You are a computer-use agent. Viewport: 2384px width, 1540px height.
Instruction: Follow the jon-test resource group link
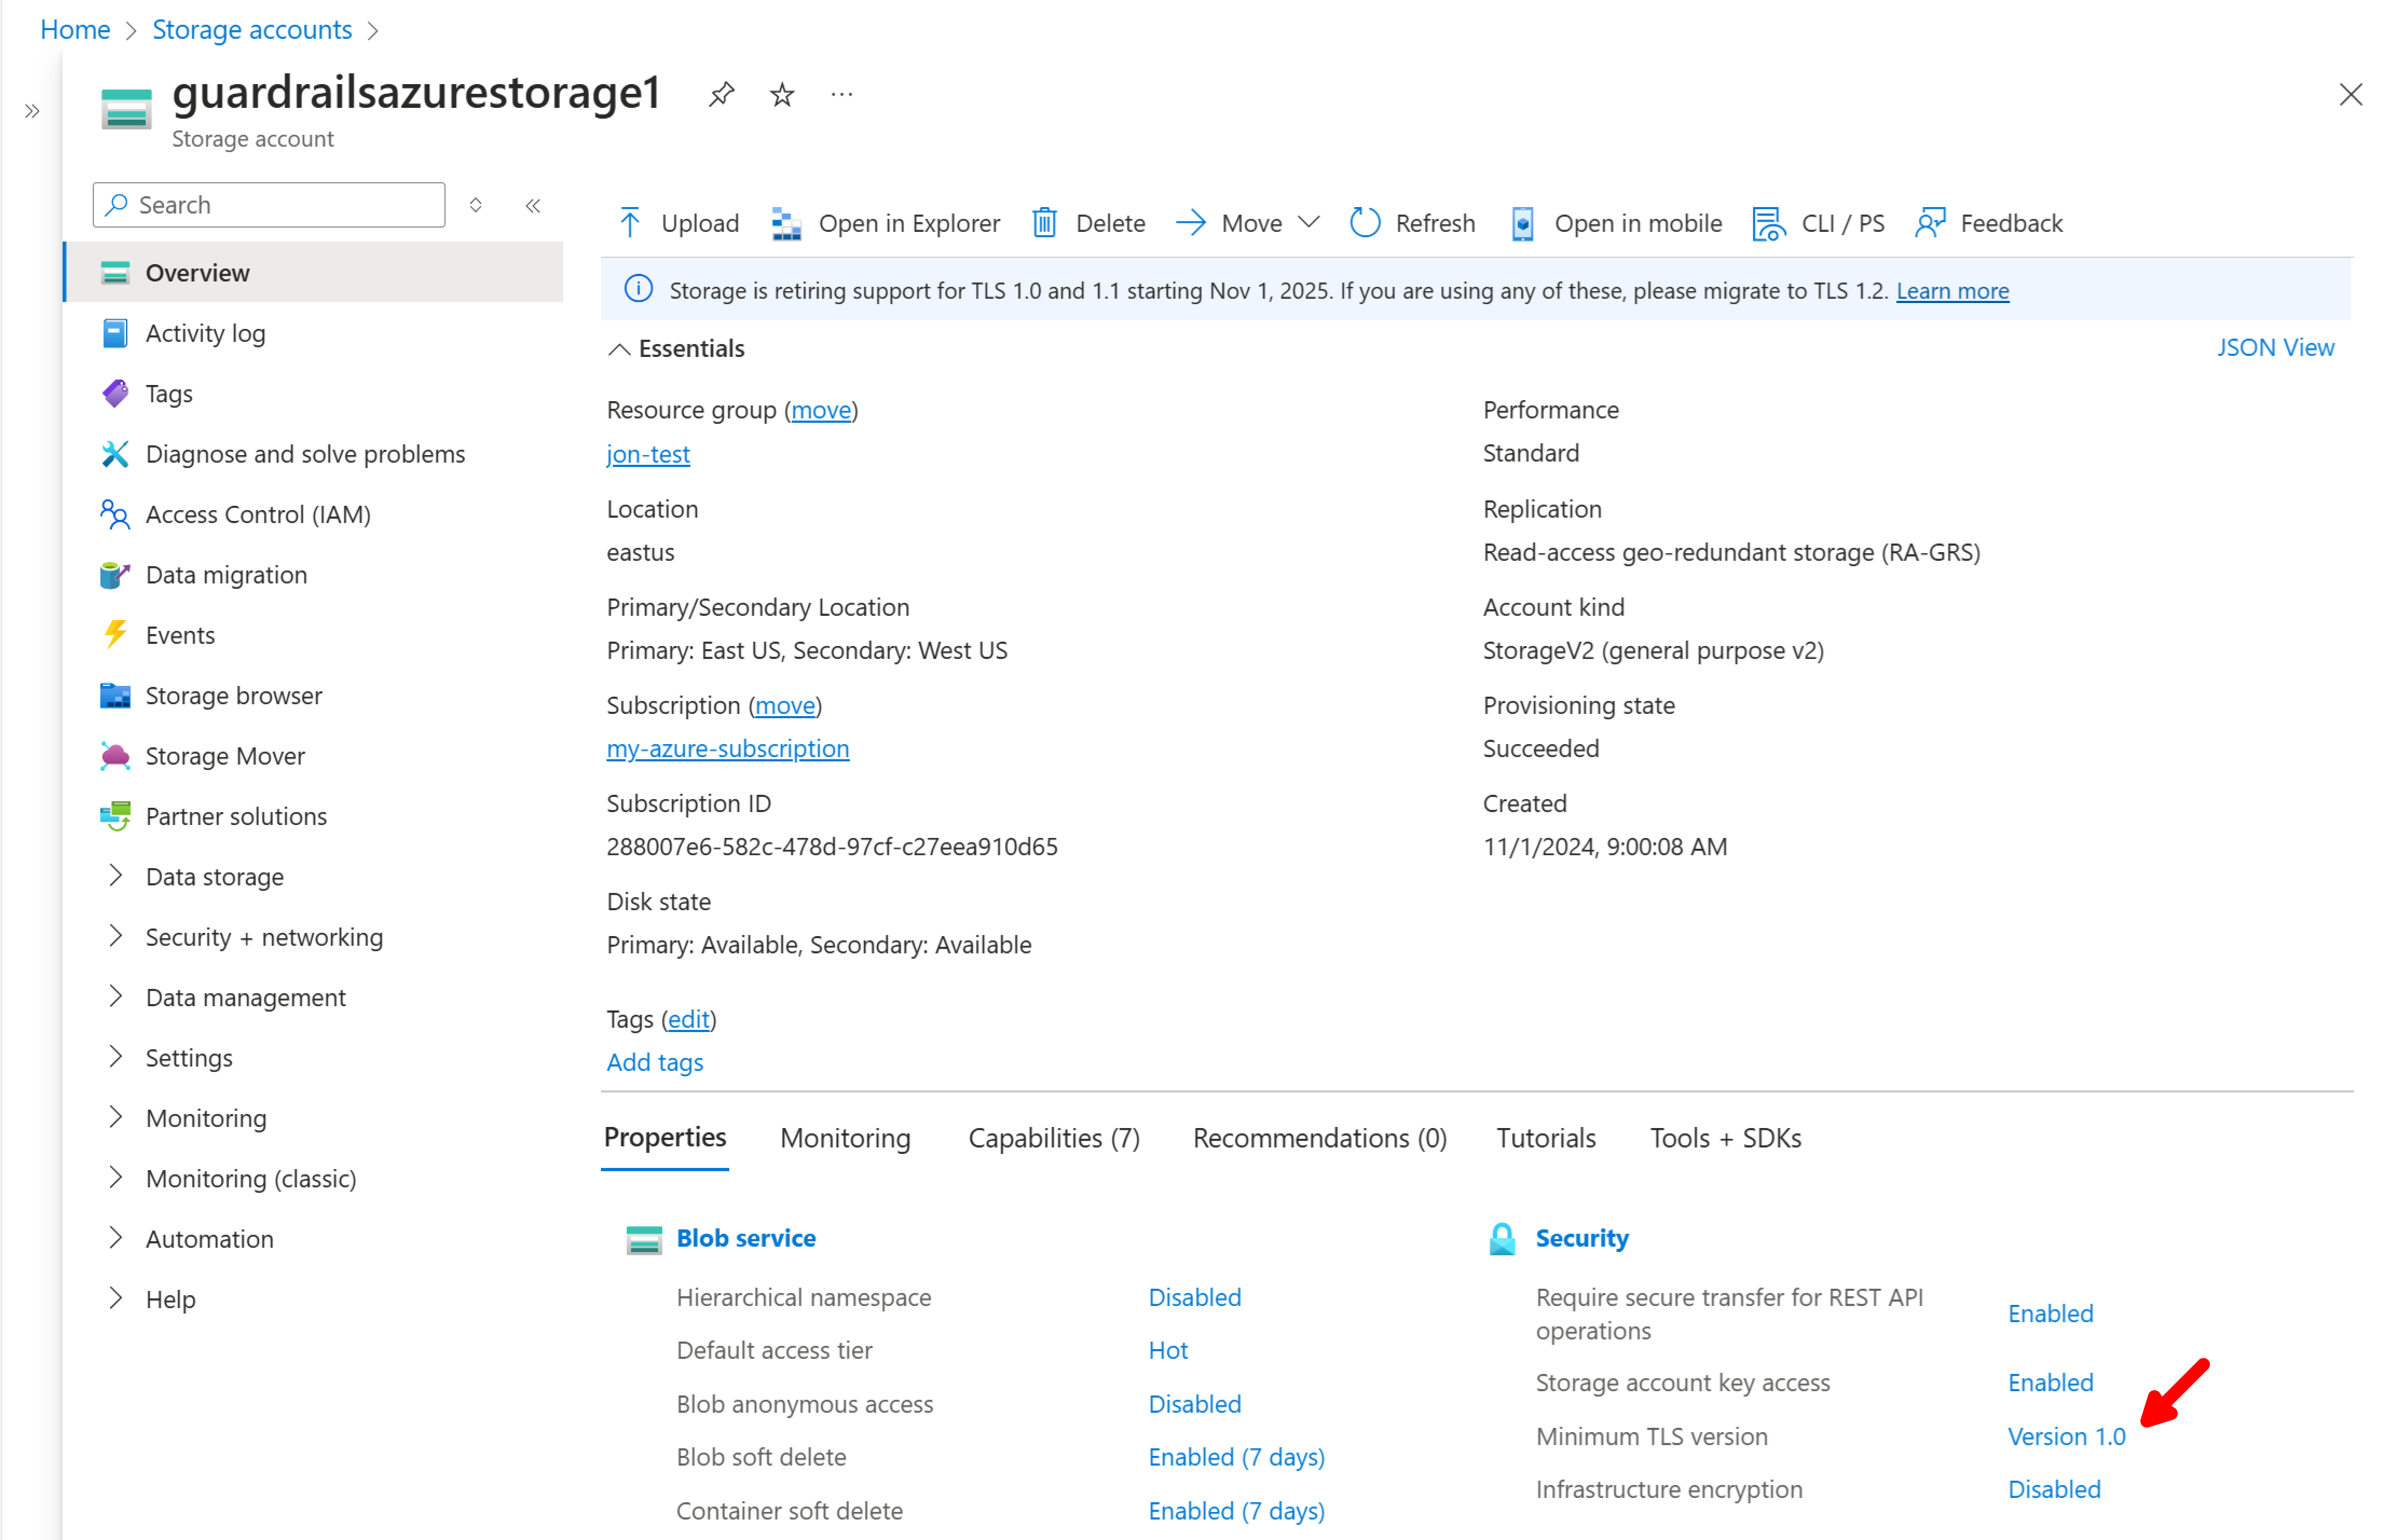[x=648, y=454]
